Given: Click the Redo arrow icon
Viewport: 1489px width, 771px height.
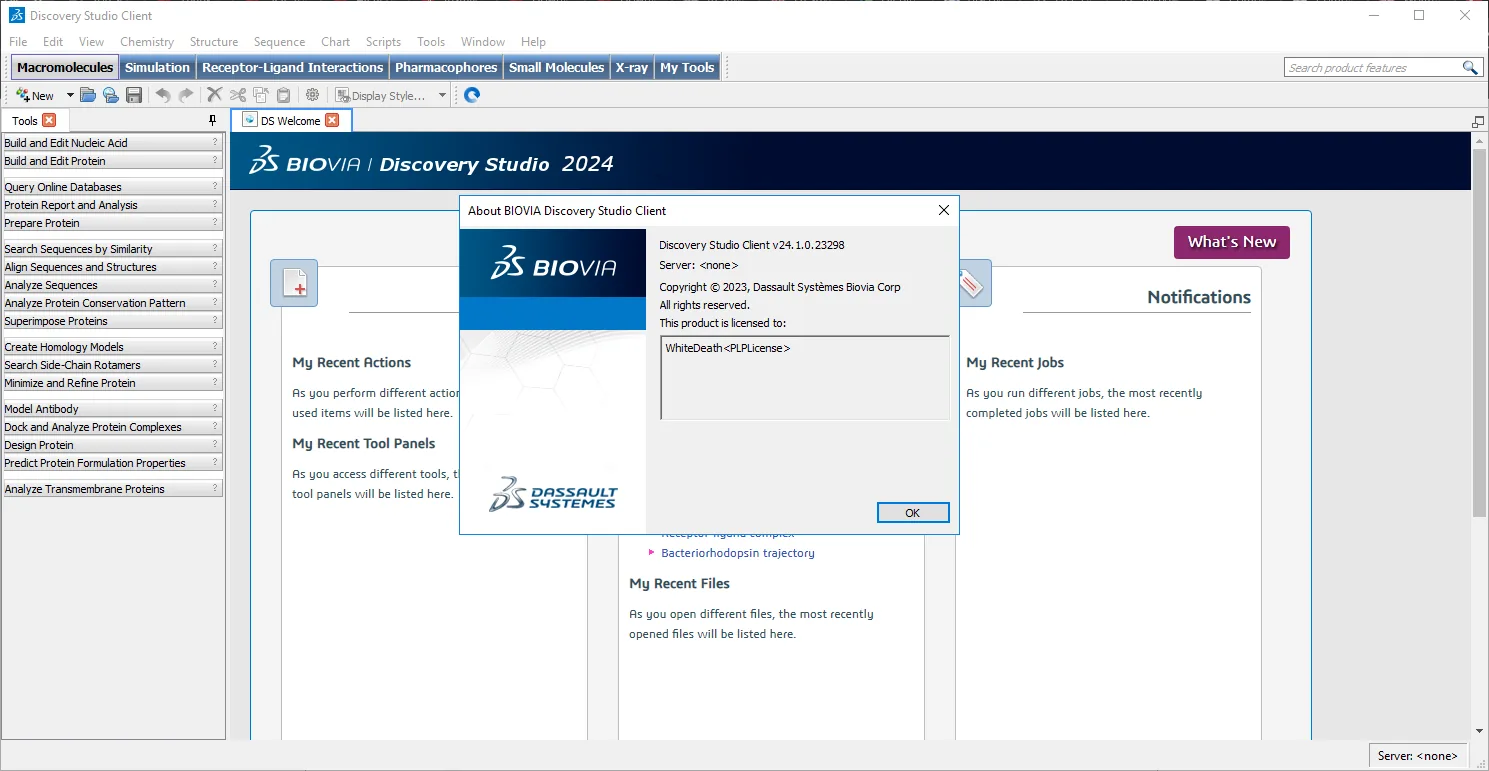Looking at the screenshot, I should (186, 95).
